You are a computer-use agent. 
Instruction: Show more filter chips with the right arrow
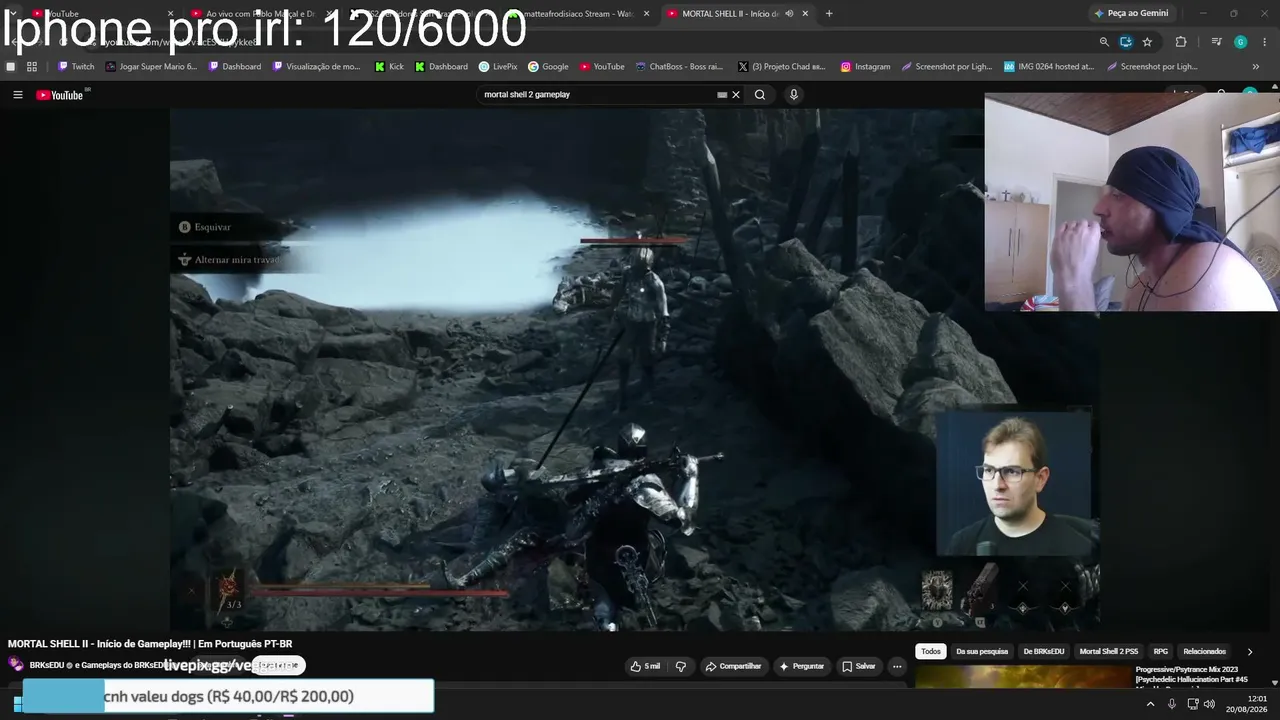tap(1249, 651)
